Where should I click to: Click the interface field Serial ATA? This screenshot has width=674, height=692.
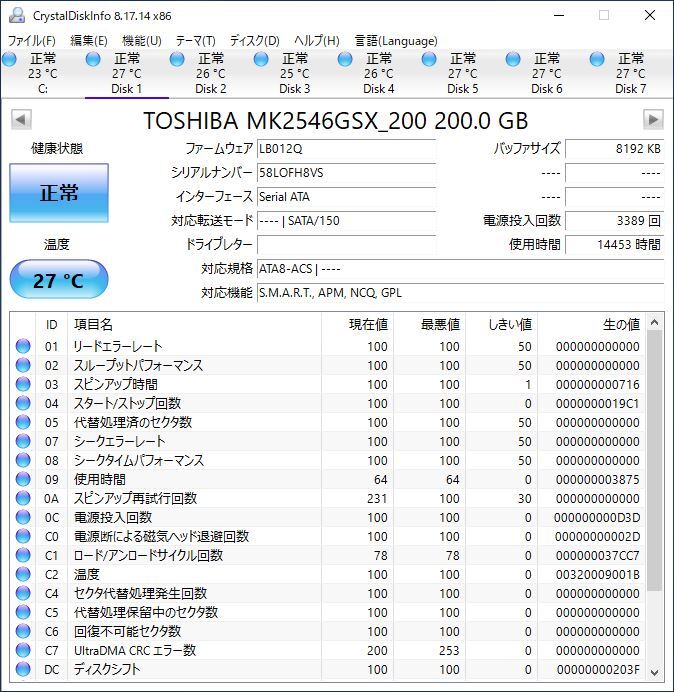coord(346,197)
